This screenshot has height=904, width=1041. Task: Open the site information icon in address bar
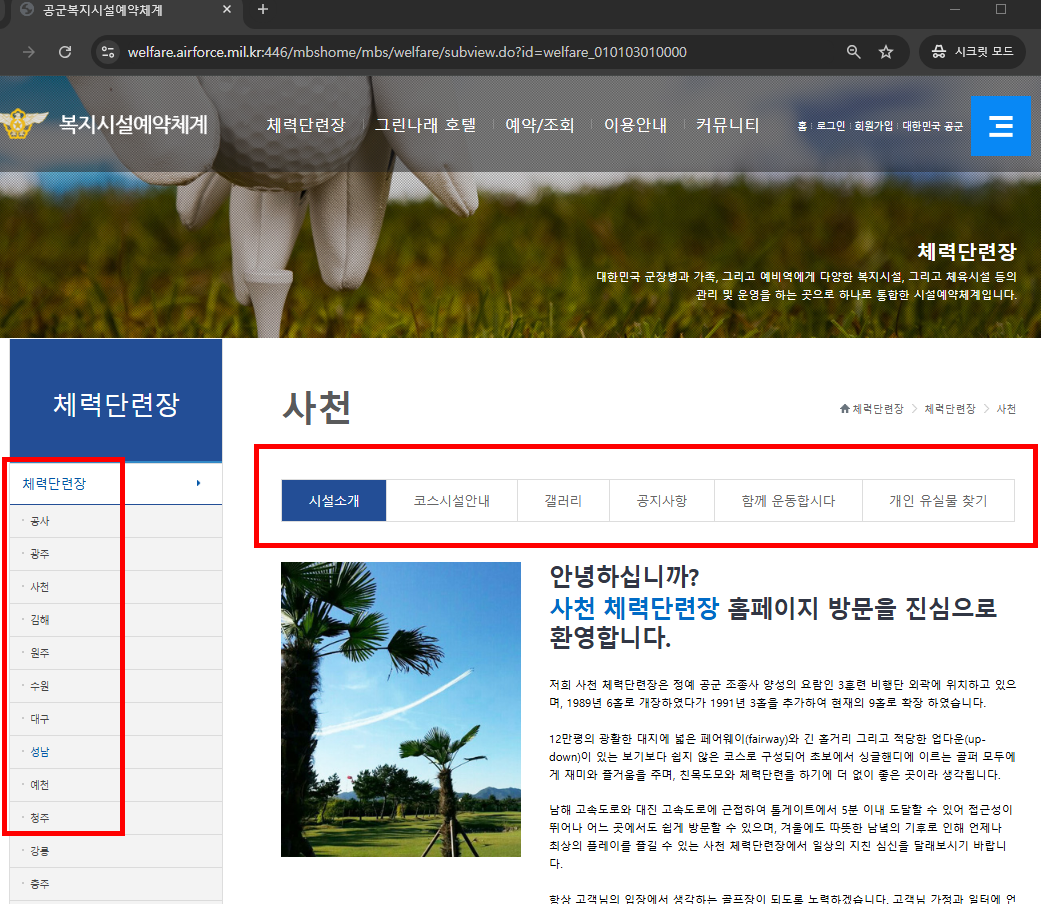107,51
